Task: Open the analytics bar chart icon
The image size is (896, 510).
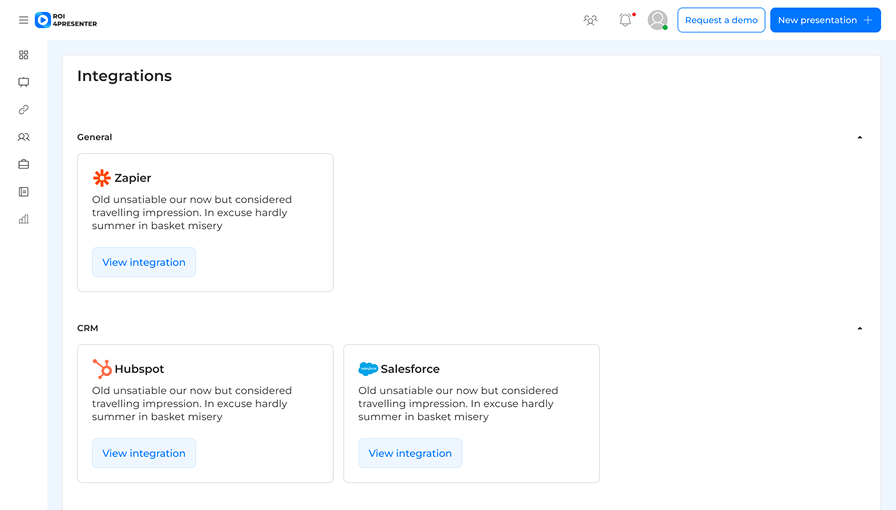Action: [23, 220]
